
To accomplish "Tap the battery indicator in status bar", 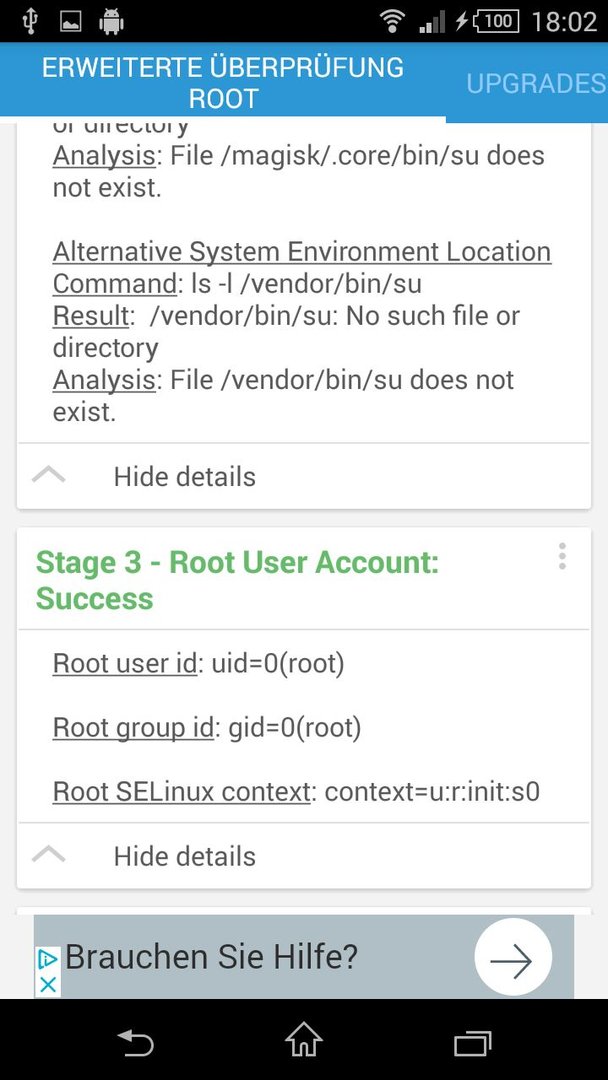I will click(x=495, y=21).
